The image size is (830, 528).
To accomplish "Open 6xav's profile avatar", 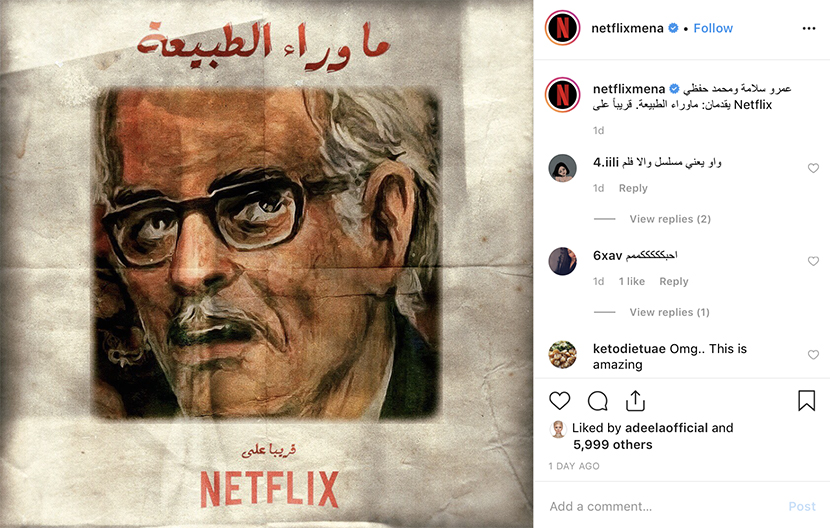I will pyautogui.click(x=562, y=261).
